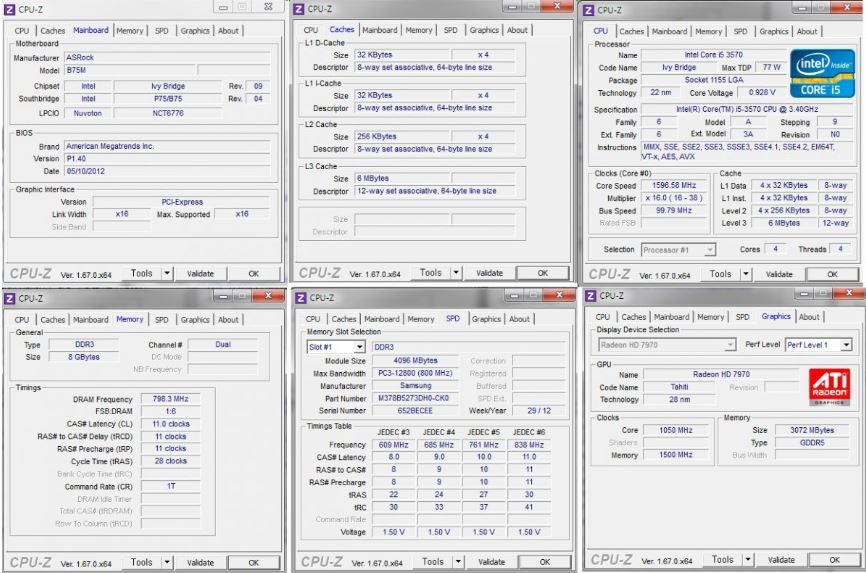The image size is (866, 573).
Task: Click CPU-Z title icon in Memory window
Action: [9, 297]
